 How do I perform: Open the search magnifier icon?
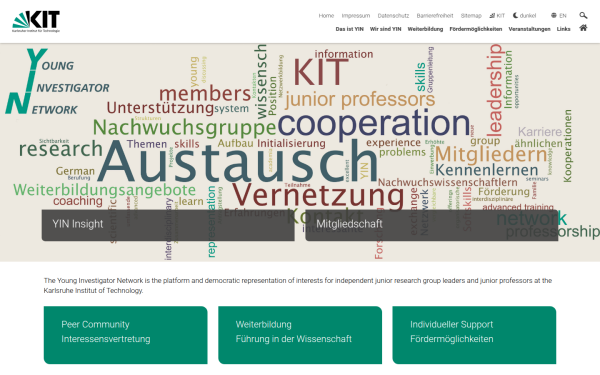(583, 15)
